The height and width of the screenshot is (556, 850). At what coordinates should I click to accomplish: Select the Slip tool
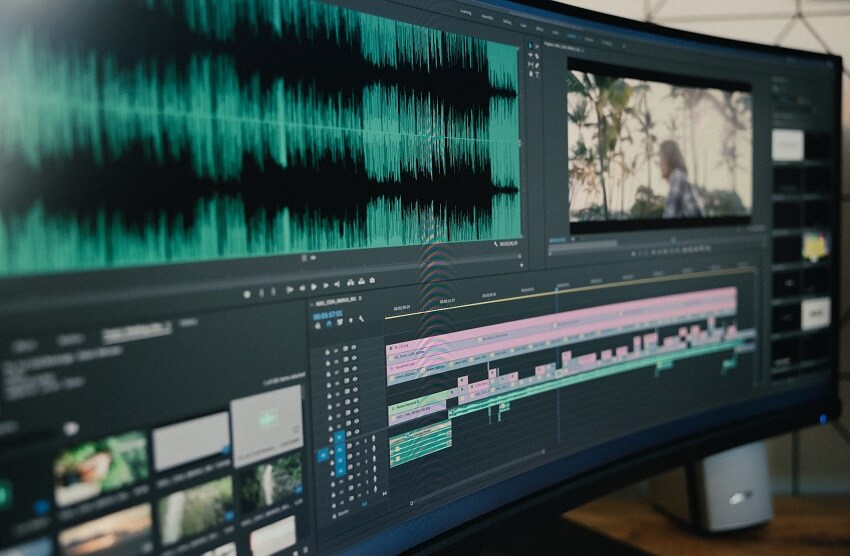(x=531, y=64)
